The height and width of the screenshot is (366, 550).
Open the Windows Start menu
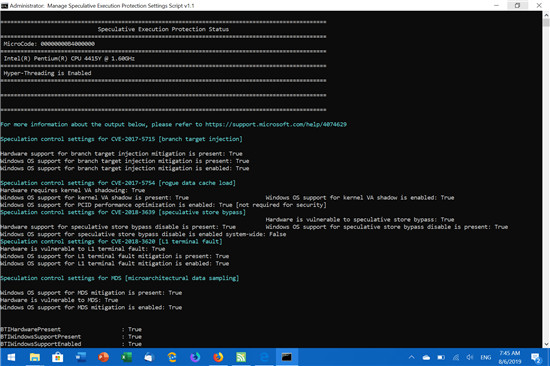point(11,357)
